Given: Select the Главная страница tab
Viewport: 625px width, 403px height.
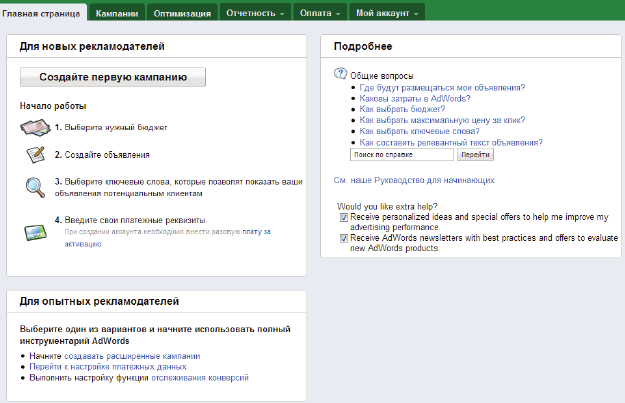Looking at the screenshot, I should [42, 13].
